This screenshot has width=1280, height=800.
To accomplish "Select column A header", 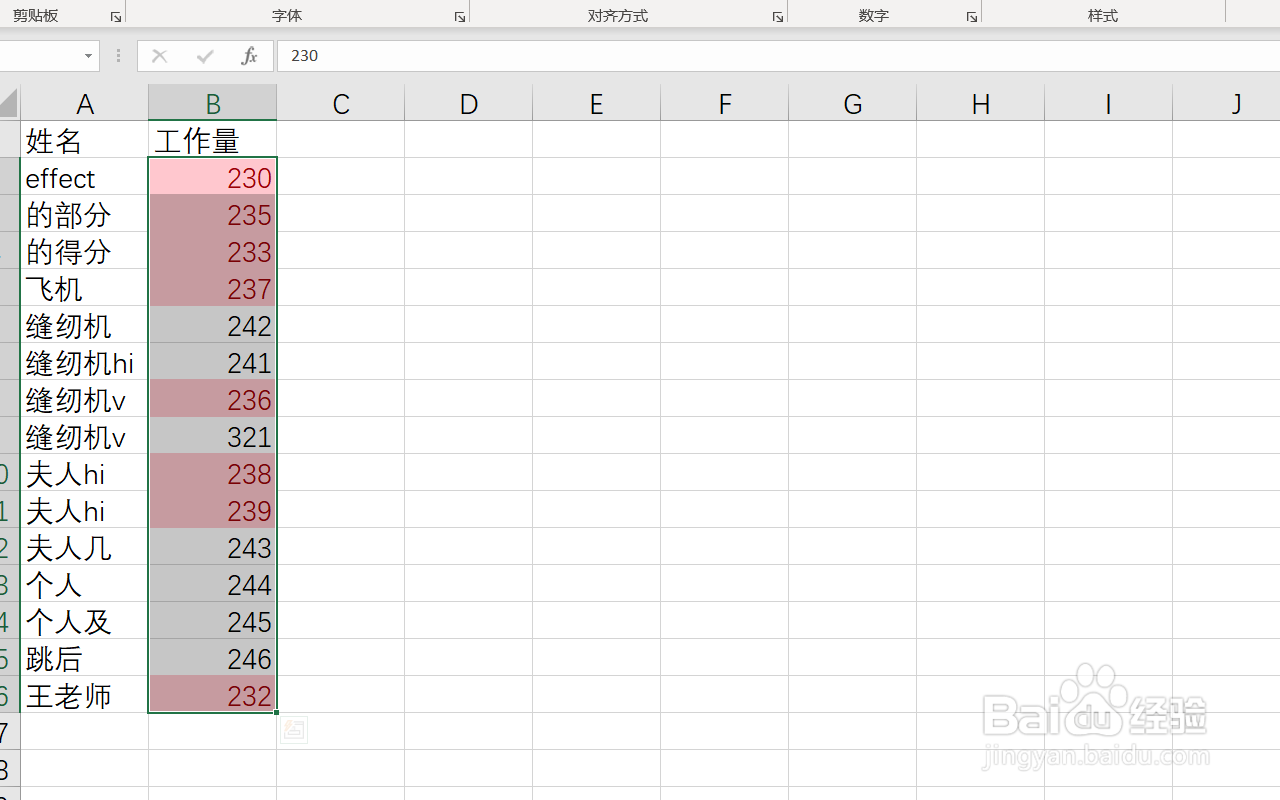I will [85, 103].
